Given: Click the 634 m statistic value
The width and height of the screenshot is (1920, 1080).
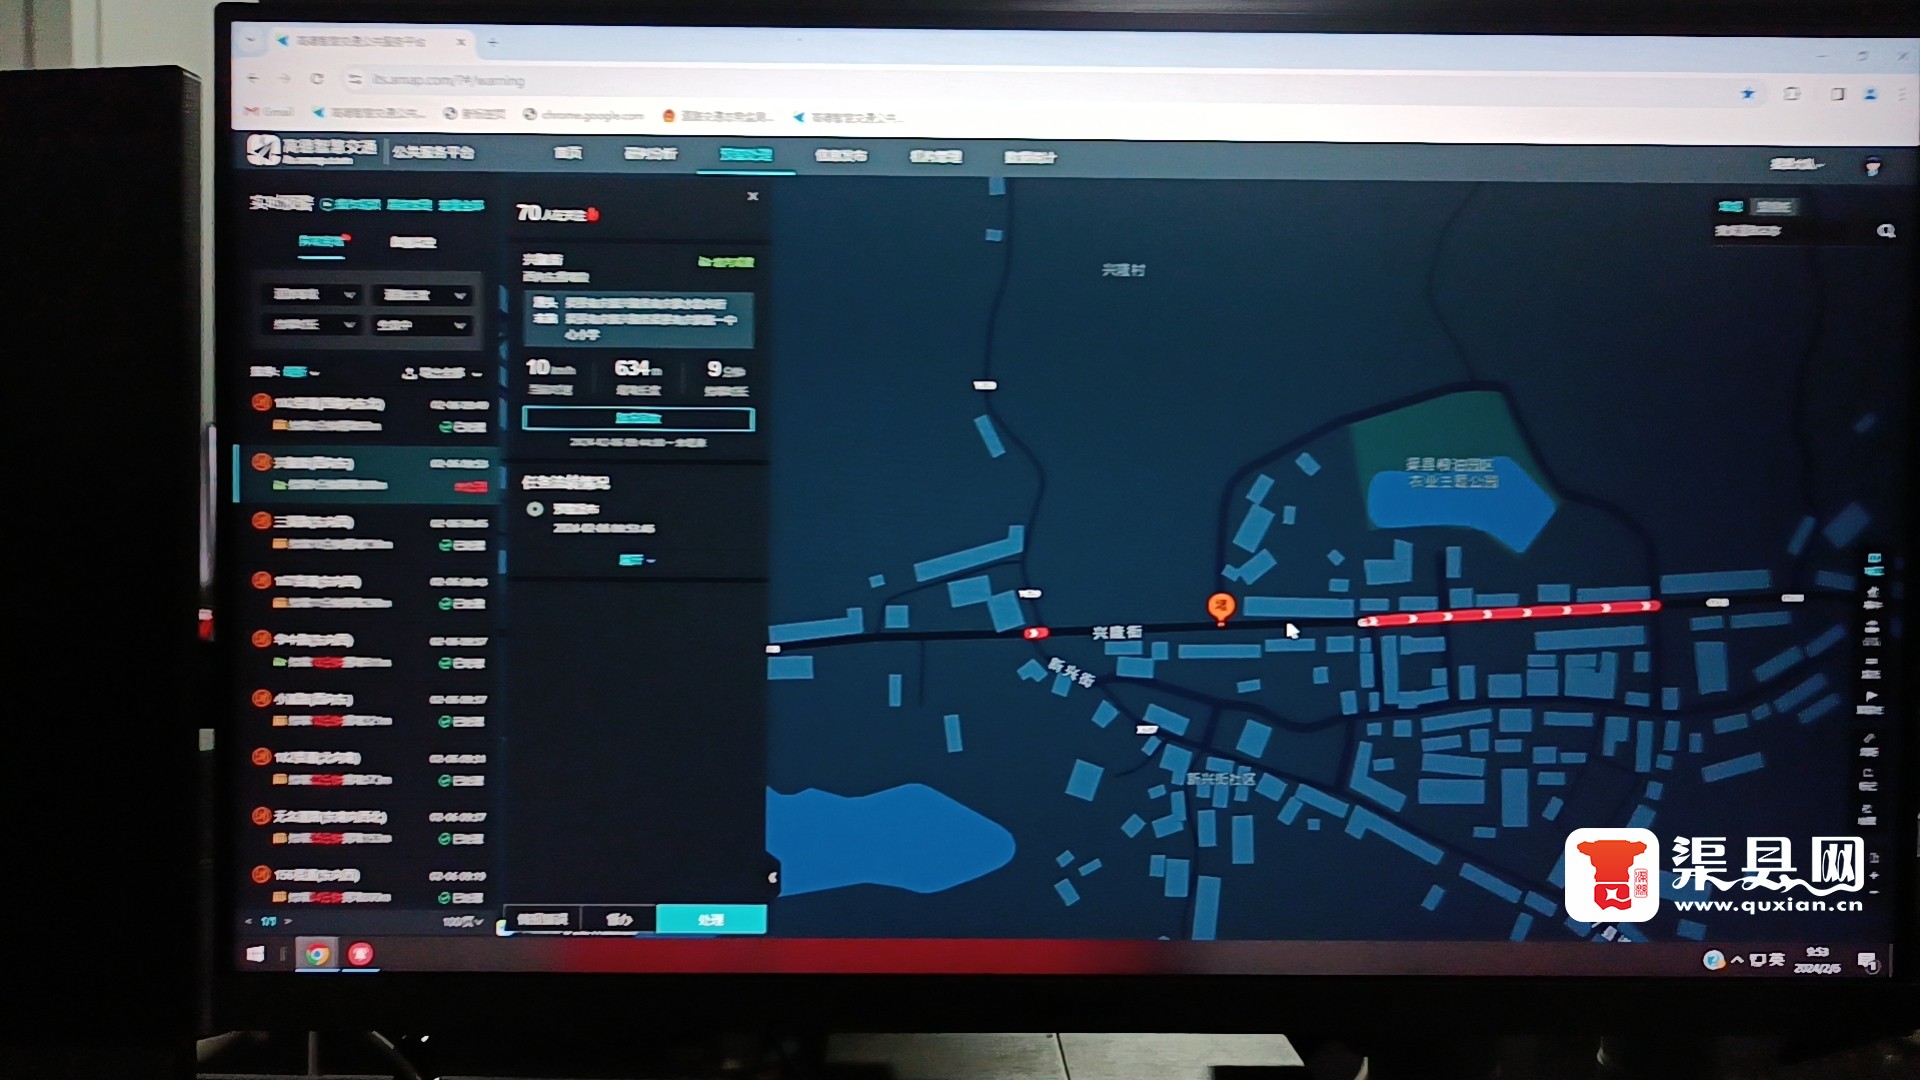Looking at the screenshot, I should pyautogui.click(x=638, y=368).
